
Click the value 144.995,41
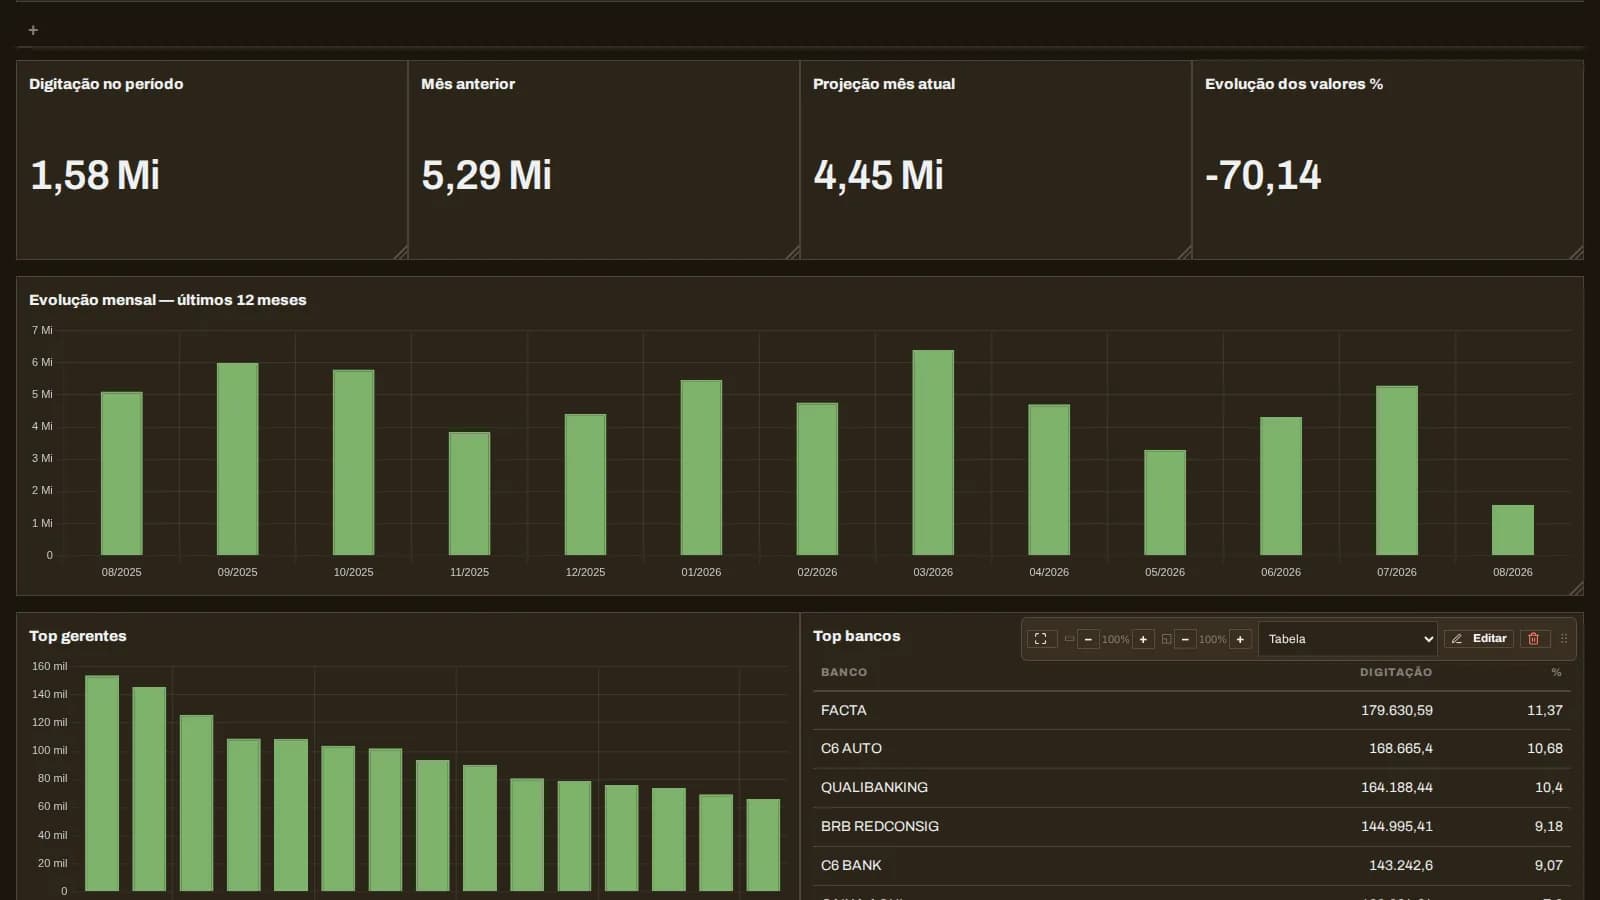(1397, 826)
